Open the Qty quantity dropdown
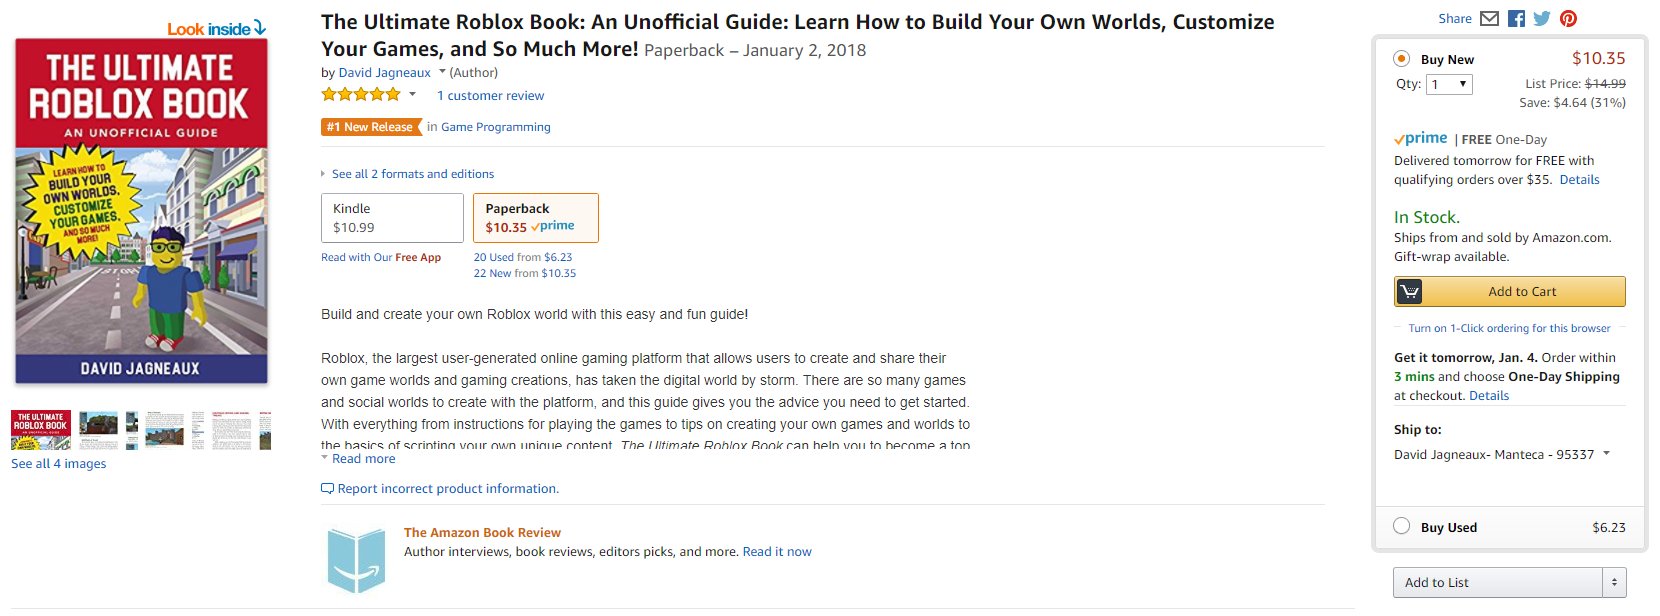Image resolution: width=1660 pixels, height=616 pixels. point(1449,85)
